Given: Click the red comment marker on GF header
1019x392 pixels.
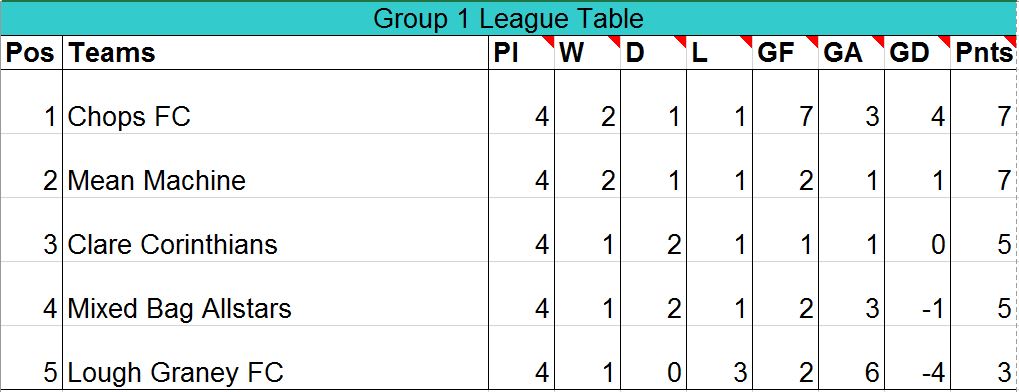Looking at the screenshot, I should [x=812, y=41].
